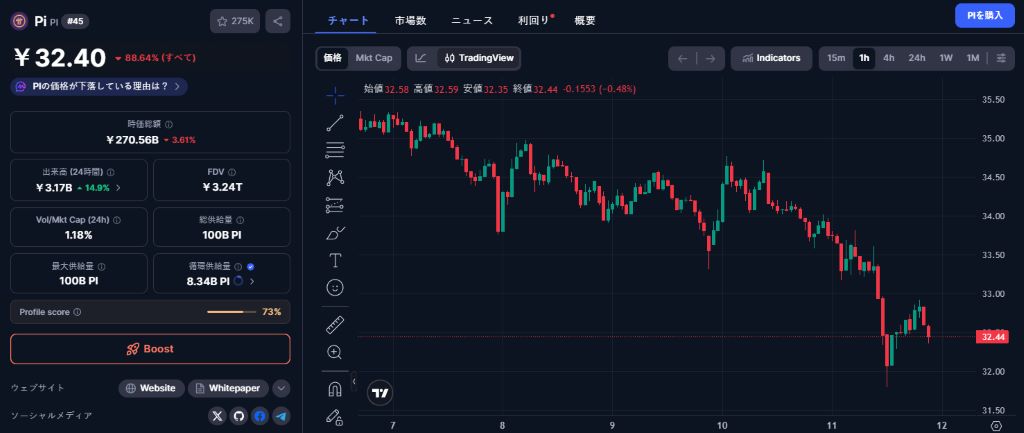This screenshot has width=1024, height=433.
Task: Open the emoji icons tool
Action: tap(335, 287)
